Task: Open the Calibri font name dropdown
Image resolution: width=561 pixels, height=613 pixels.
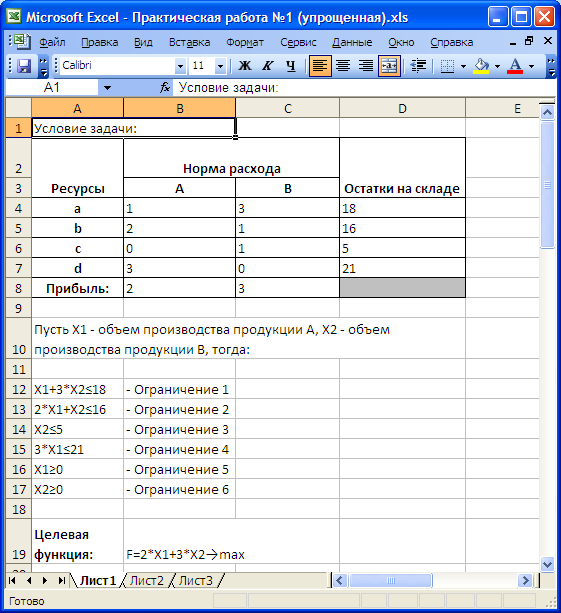Action: tap(180, 66)
